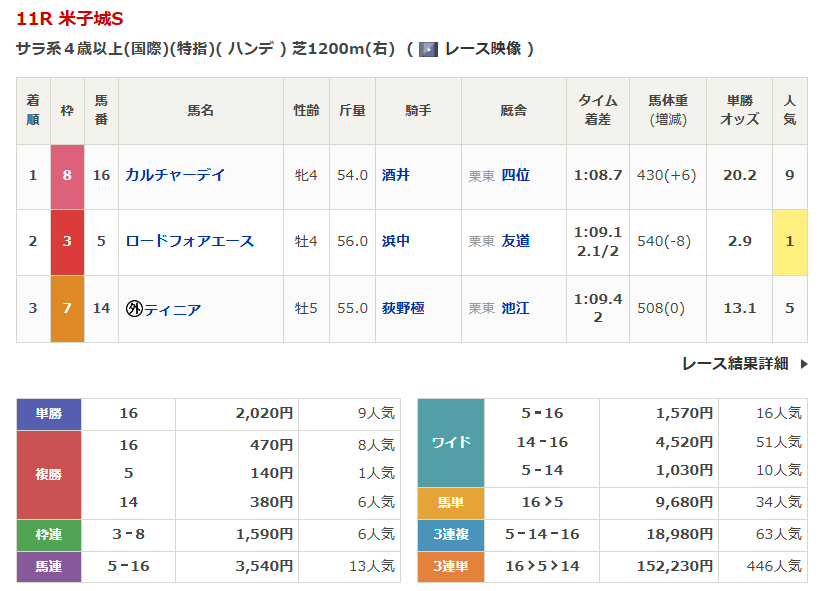Select the horse name ティニア
822x591 pixels.
click(x=173, y=309)
